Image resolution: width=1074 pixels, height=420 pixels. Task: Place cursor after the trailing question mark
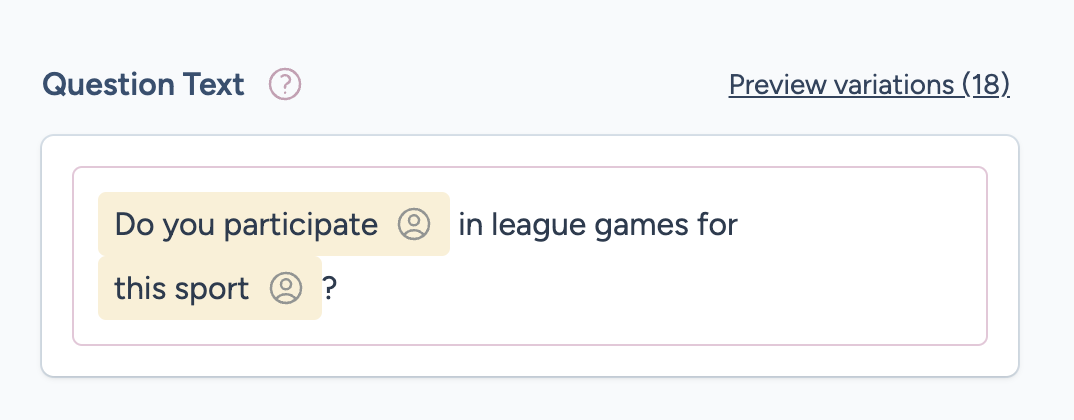coord(338,288)
